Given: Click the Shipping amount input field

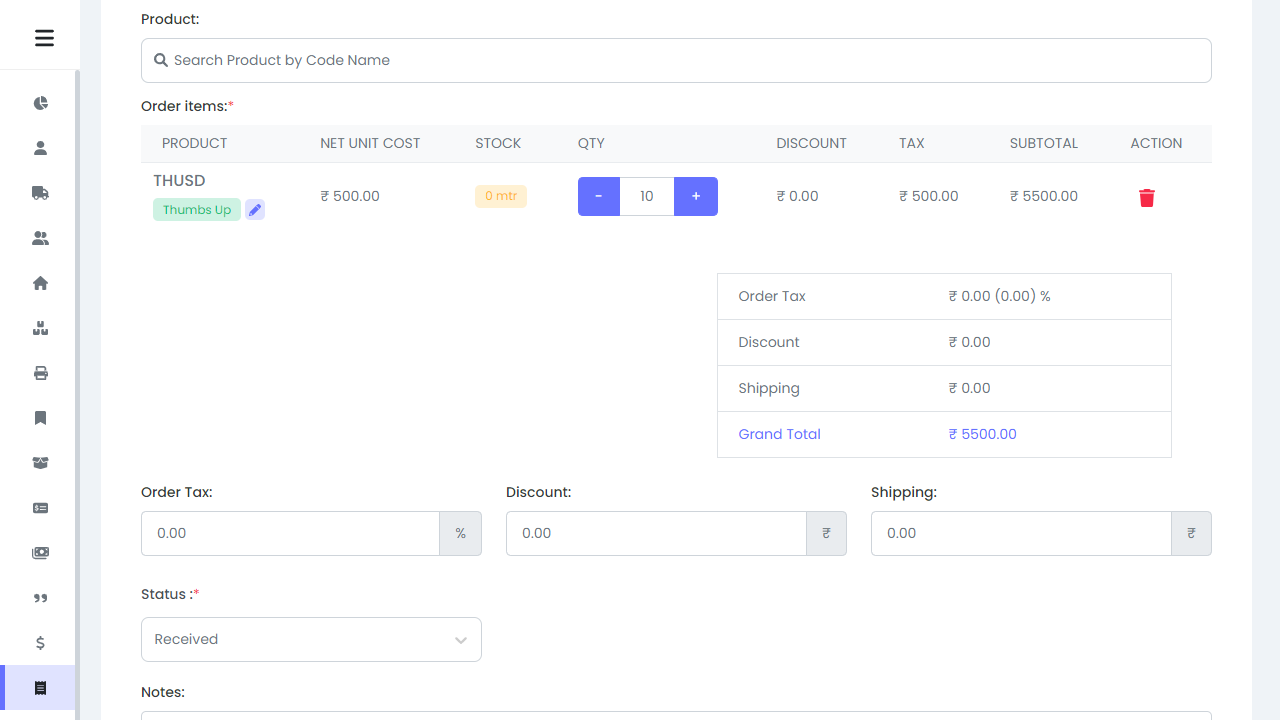Looking at the screenshot, I should click(x=1020, y=533).
